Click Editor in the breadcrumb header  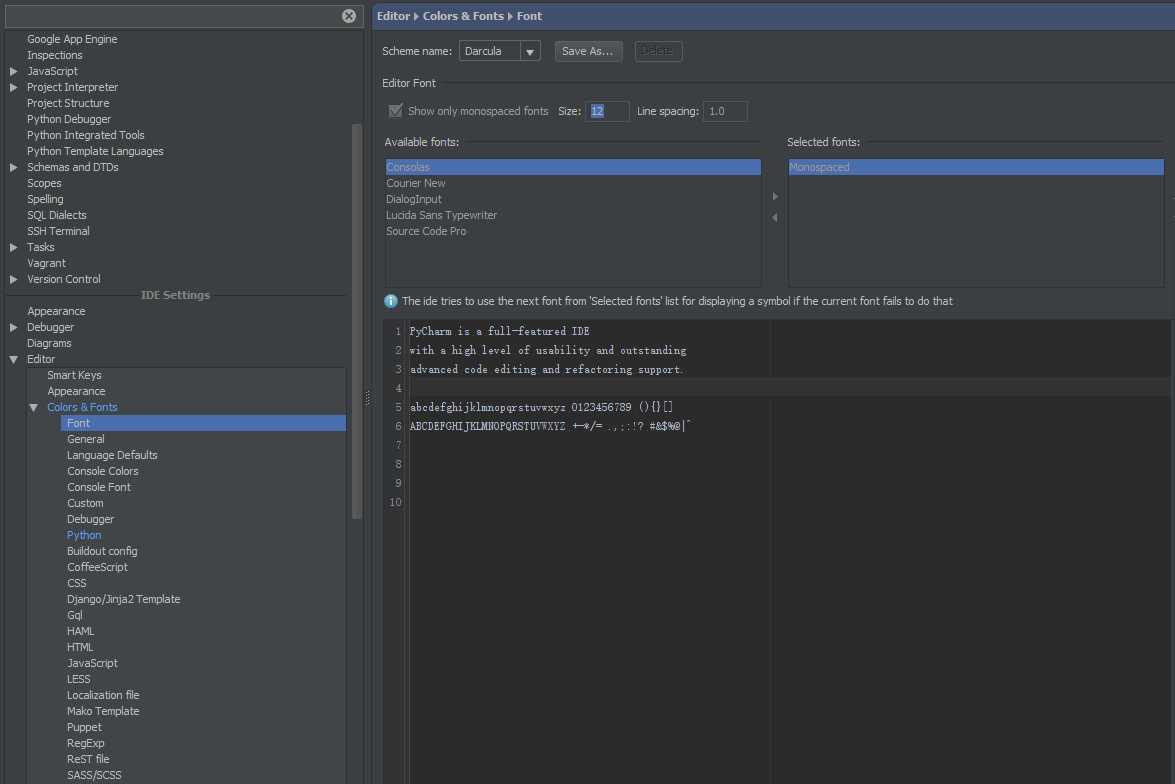[393, 16]
